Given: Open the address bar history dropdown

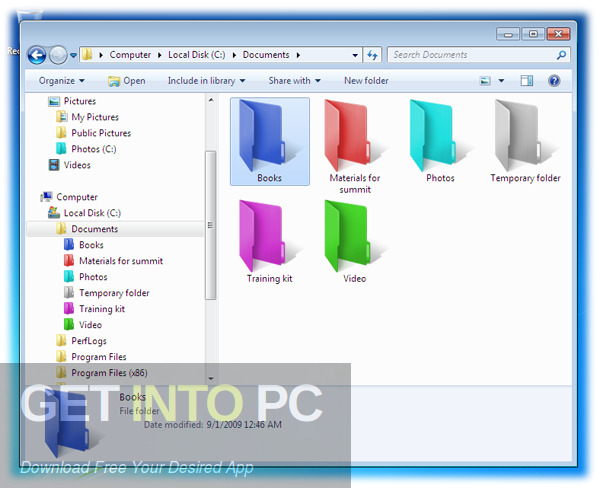Looking at the screenshot, I should tap(355, 55).
